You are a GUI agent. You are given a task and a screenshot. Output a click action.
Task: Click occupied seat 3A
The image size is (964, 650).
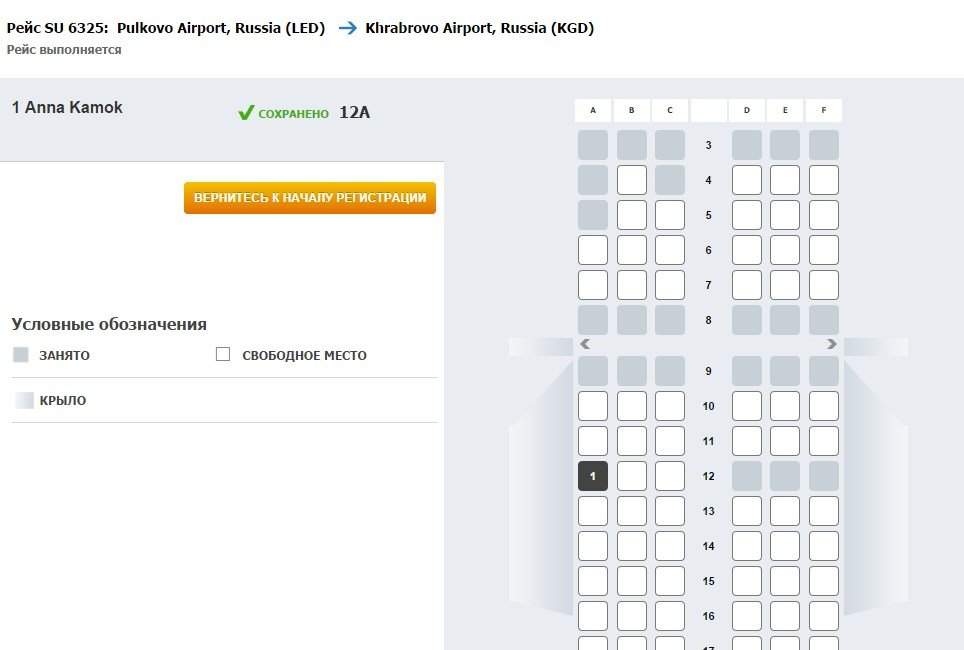point(593,145)
